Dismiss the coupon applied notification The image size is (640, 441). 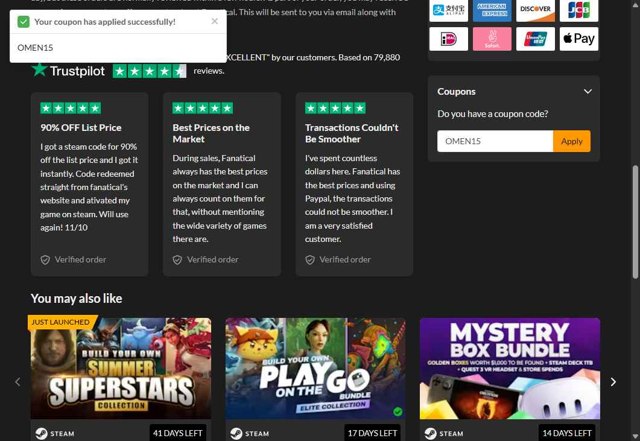[214, 21]
